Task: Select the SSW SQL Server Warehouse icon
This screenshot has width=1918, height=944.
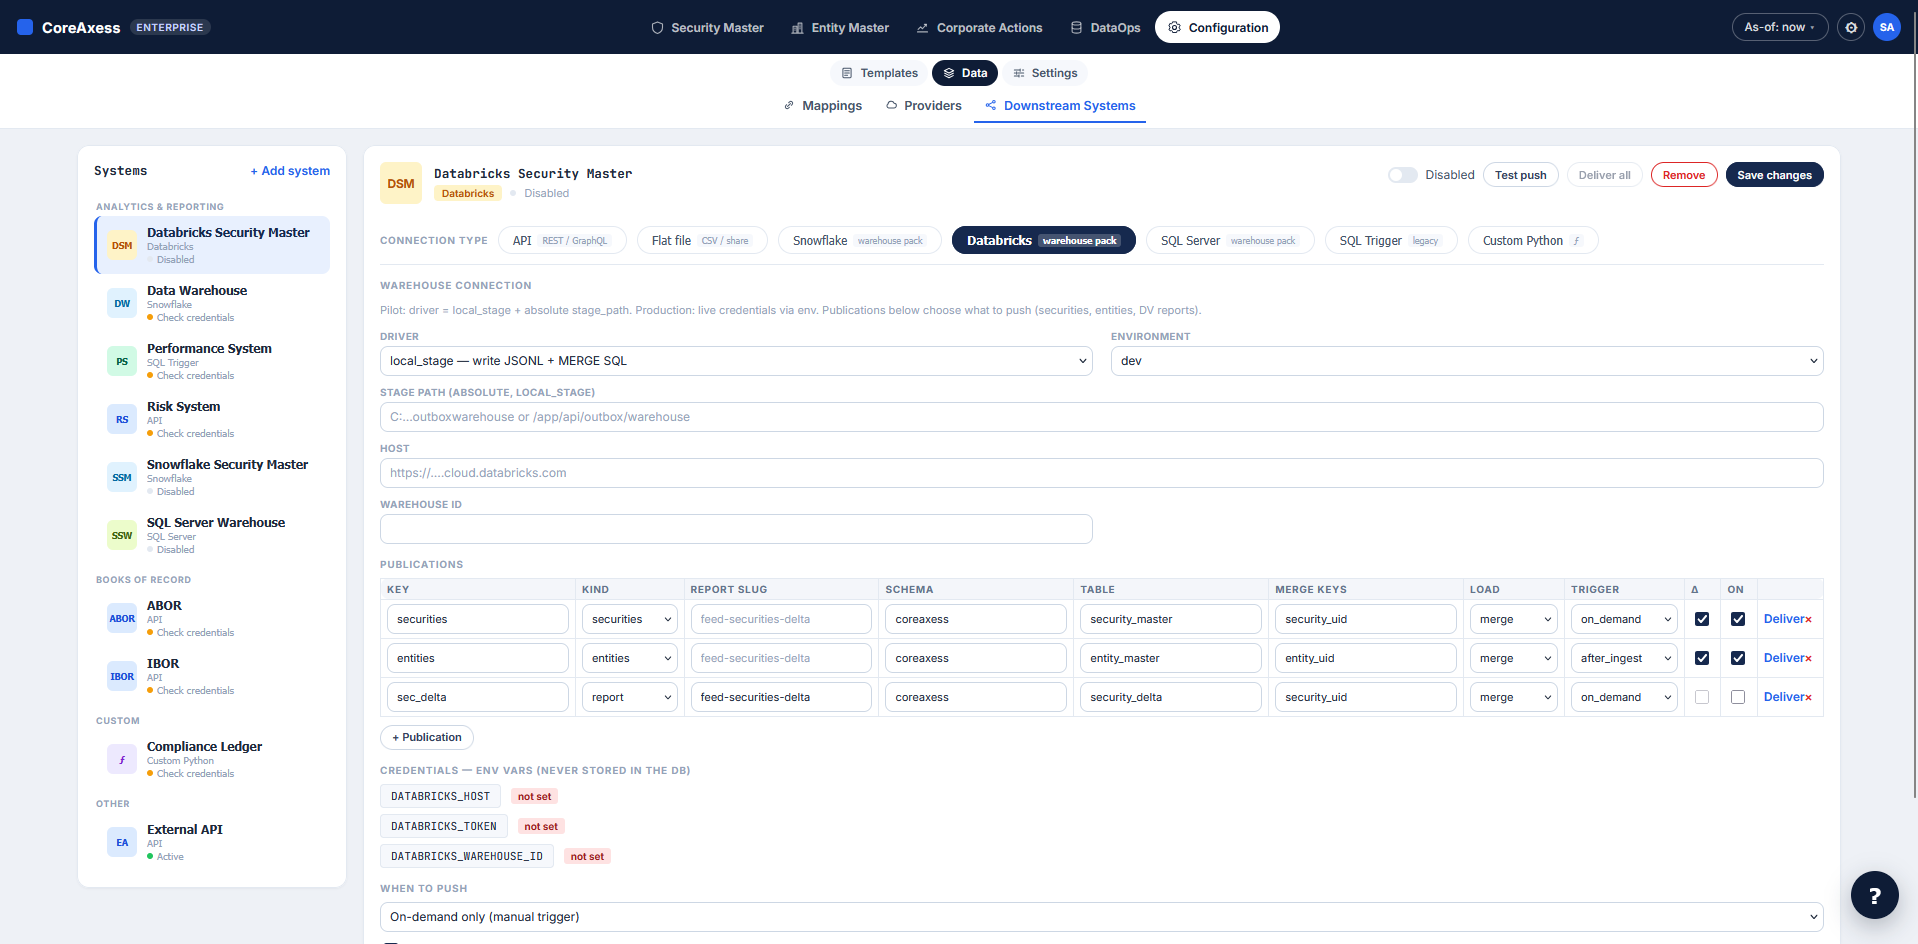Action: [x=122, y=535]
